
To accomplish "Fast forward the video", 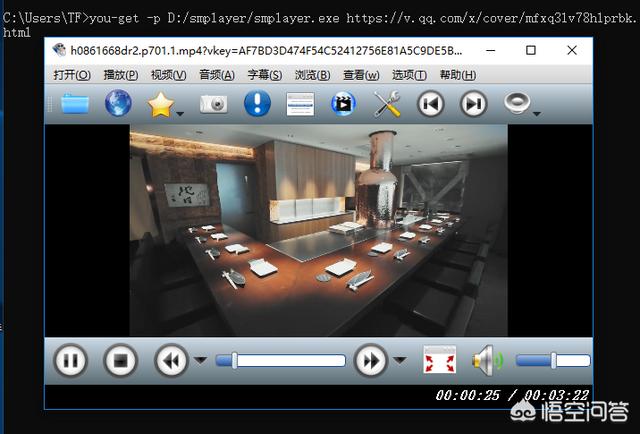I will click(371, 361).
